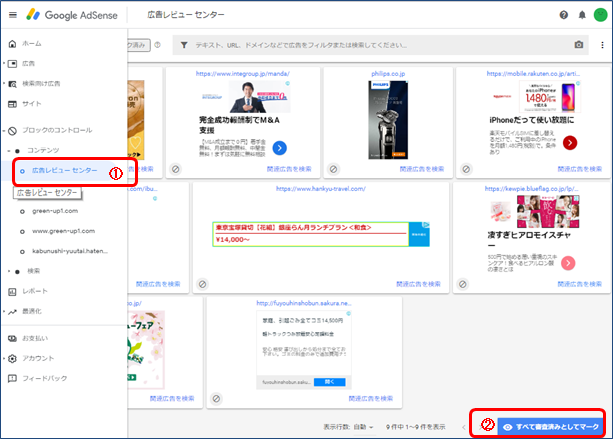Open the hamburger main menu
Image resolution: width=613 pixels, height=439 pixels.
point(13,15)
